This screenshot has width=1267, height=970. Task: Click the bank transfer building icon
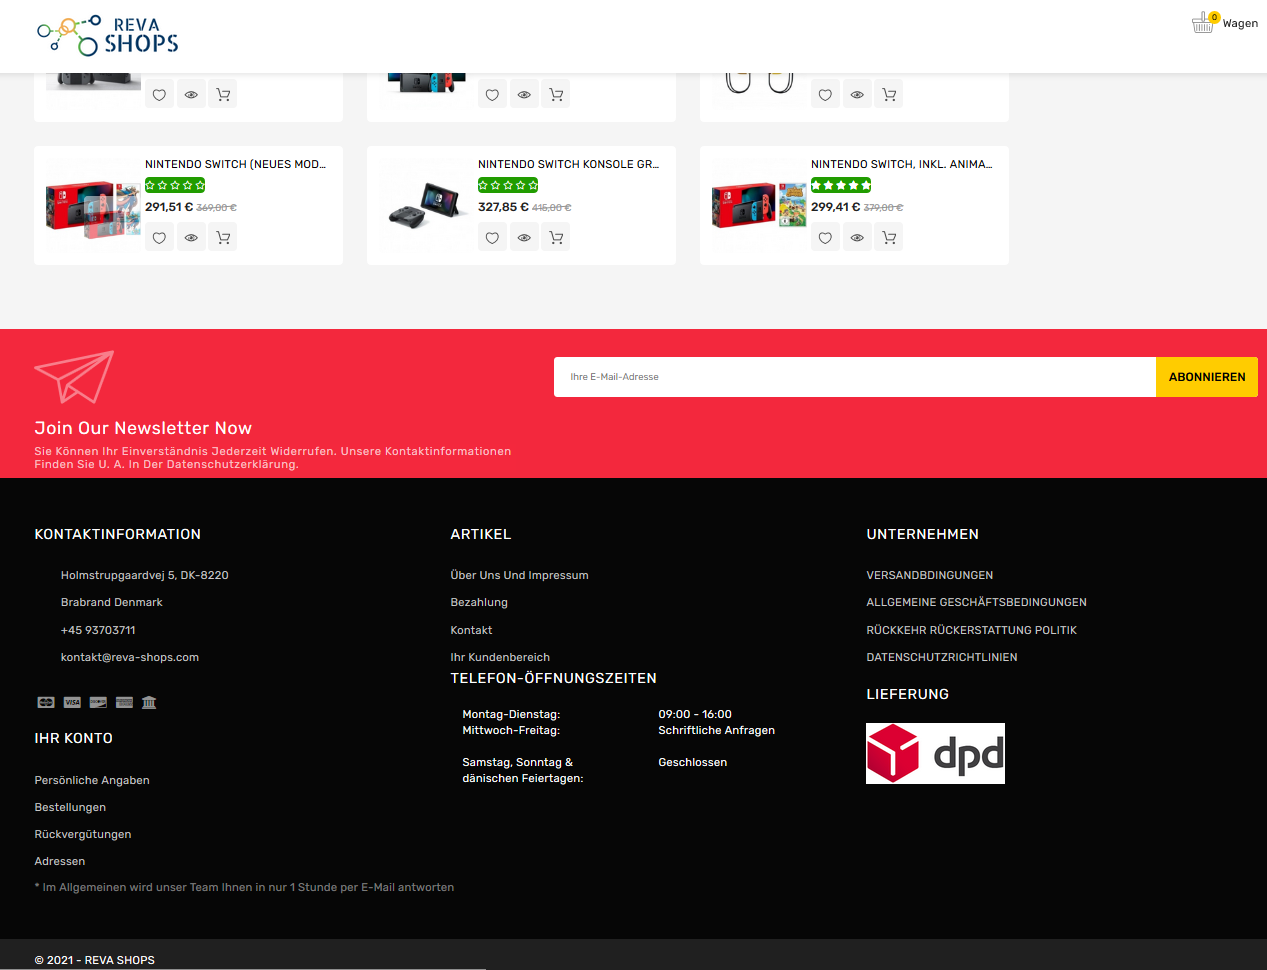coord(149,702)
